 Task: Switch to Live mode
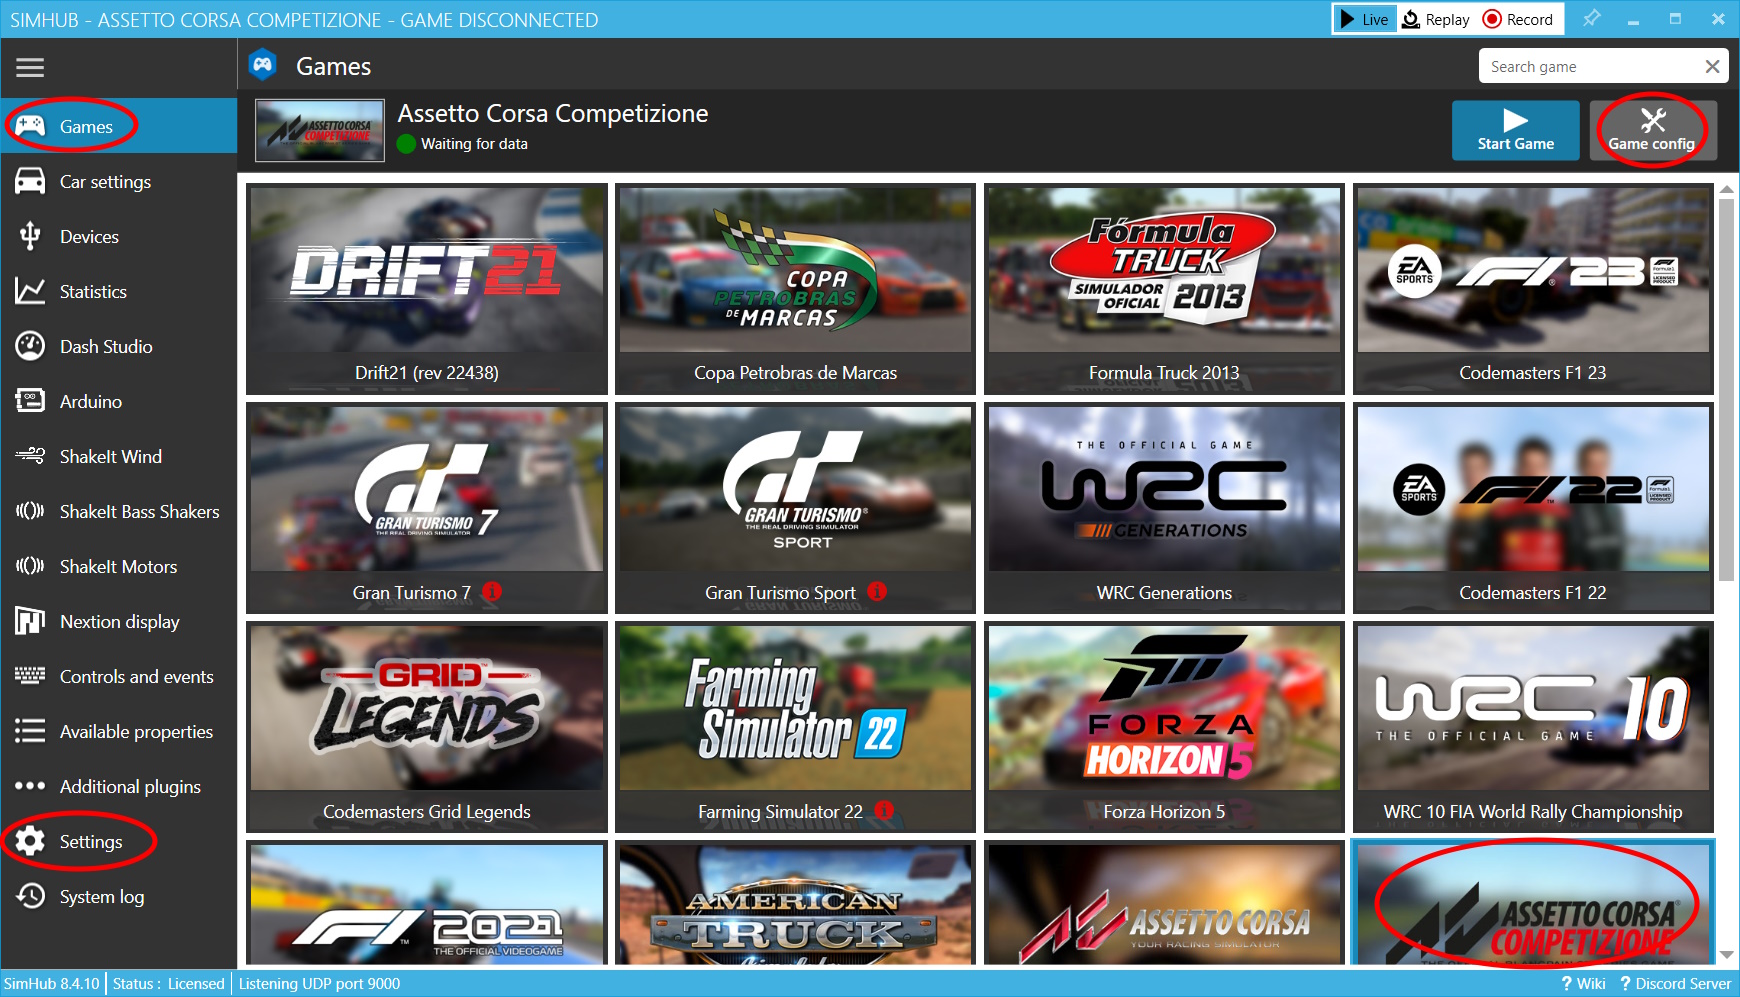(1364, 19)
